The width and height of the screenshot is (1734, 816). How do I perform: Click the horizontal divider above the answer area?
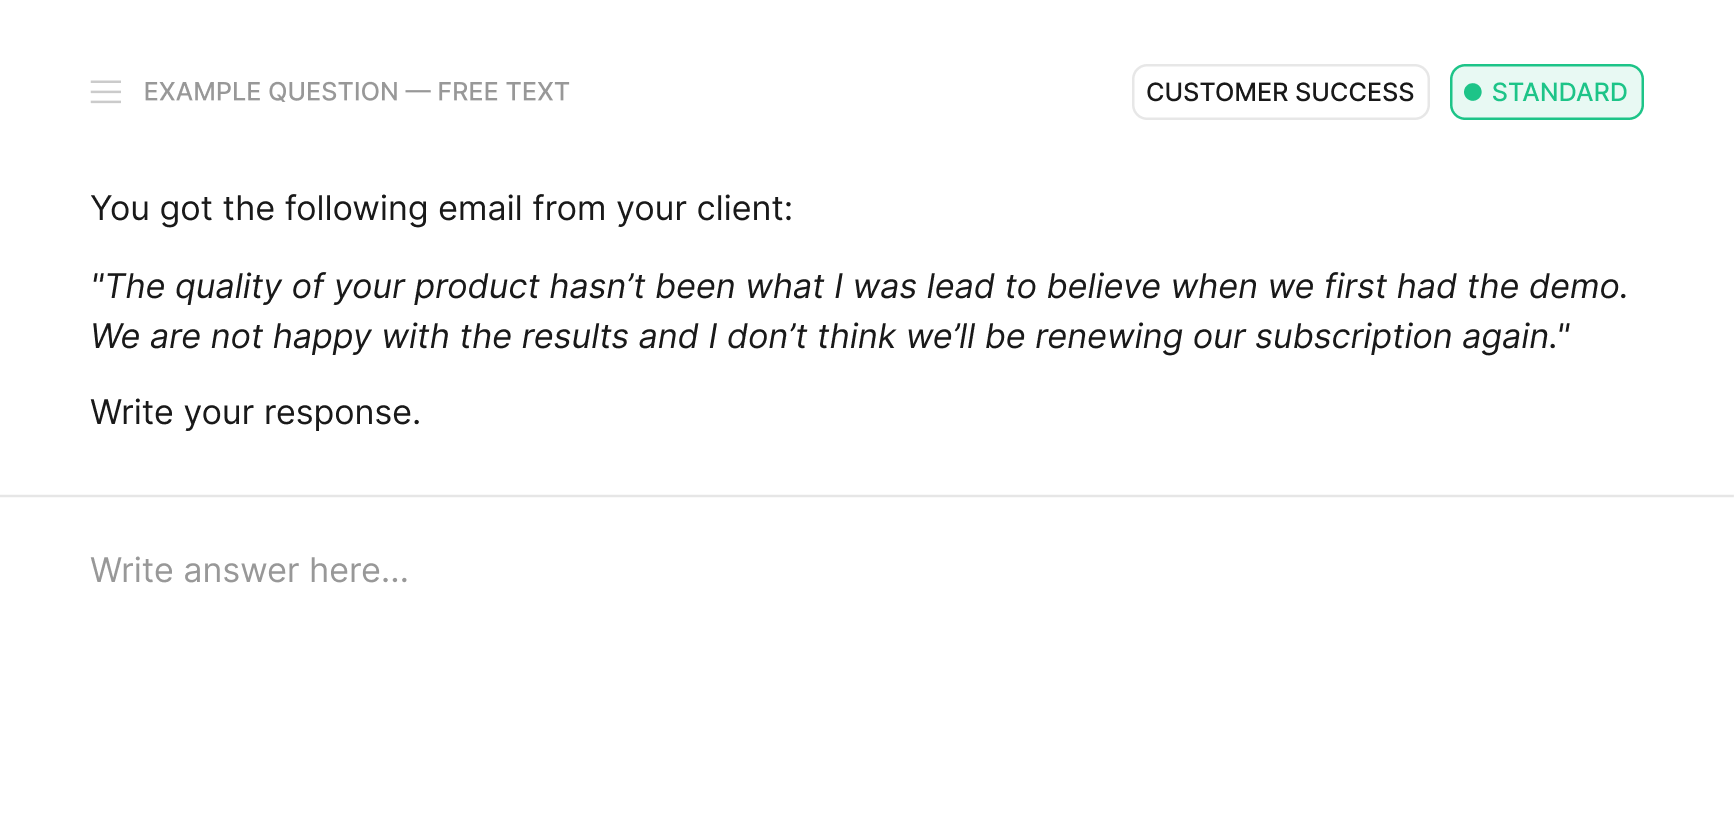(867, 496)
